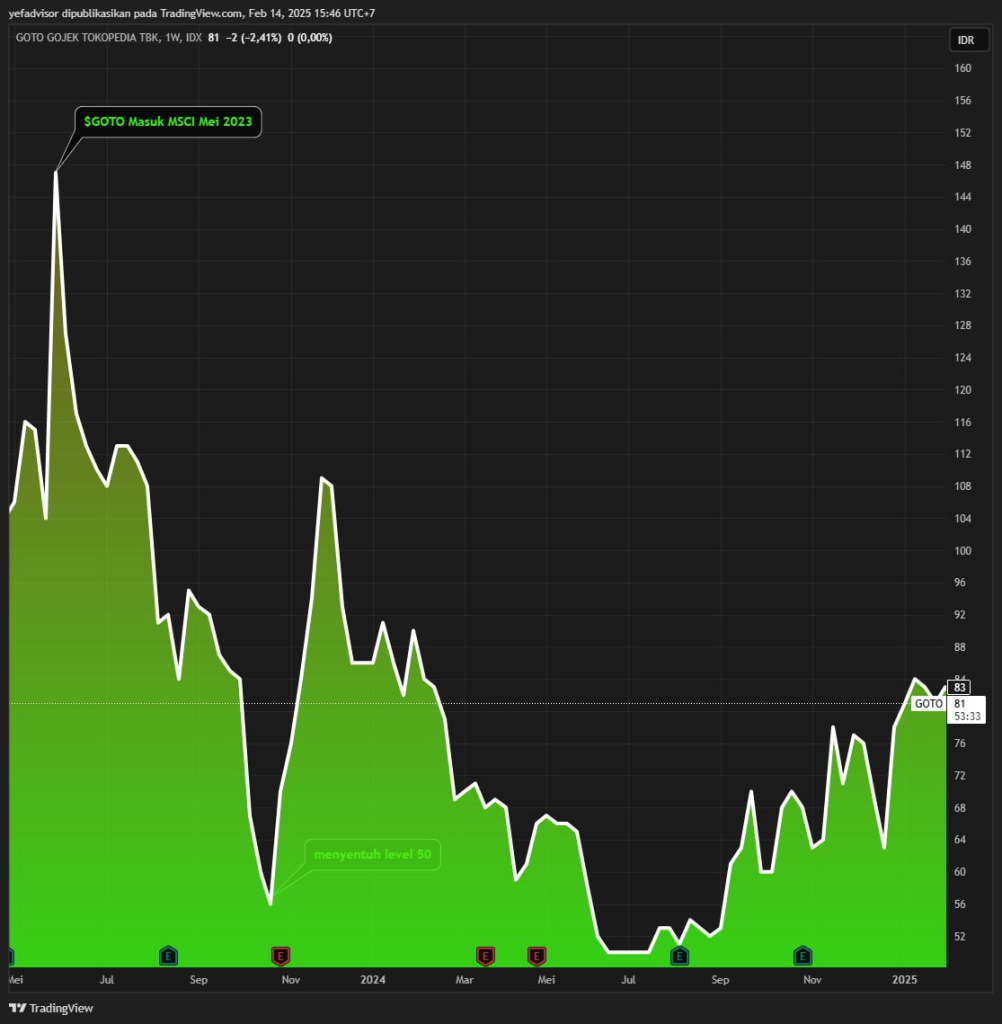Click the '120' price axis label
This screenshot has height=1024, width=1002.
pos(963,390)
